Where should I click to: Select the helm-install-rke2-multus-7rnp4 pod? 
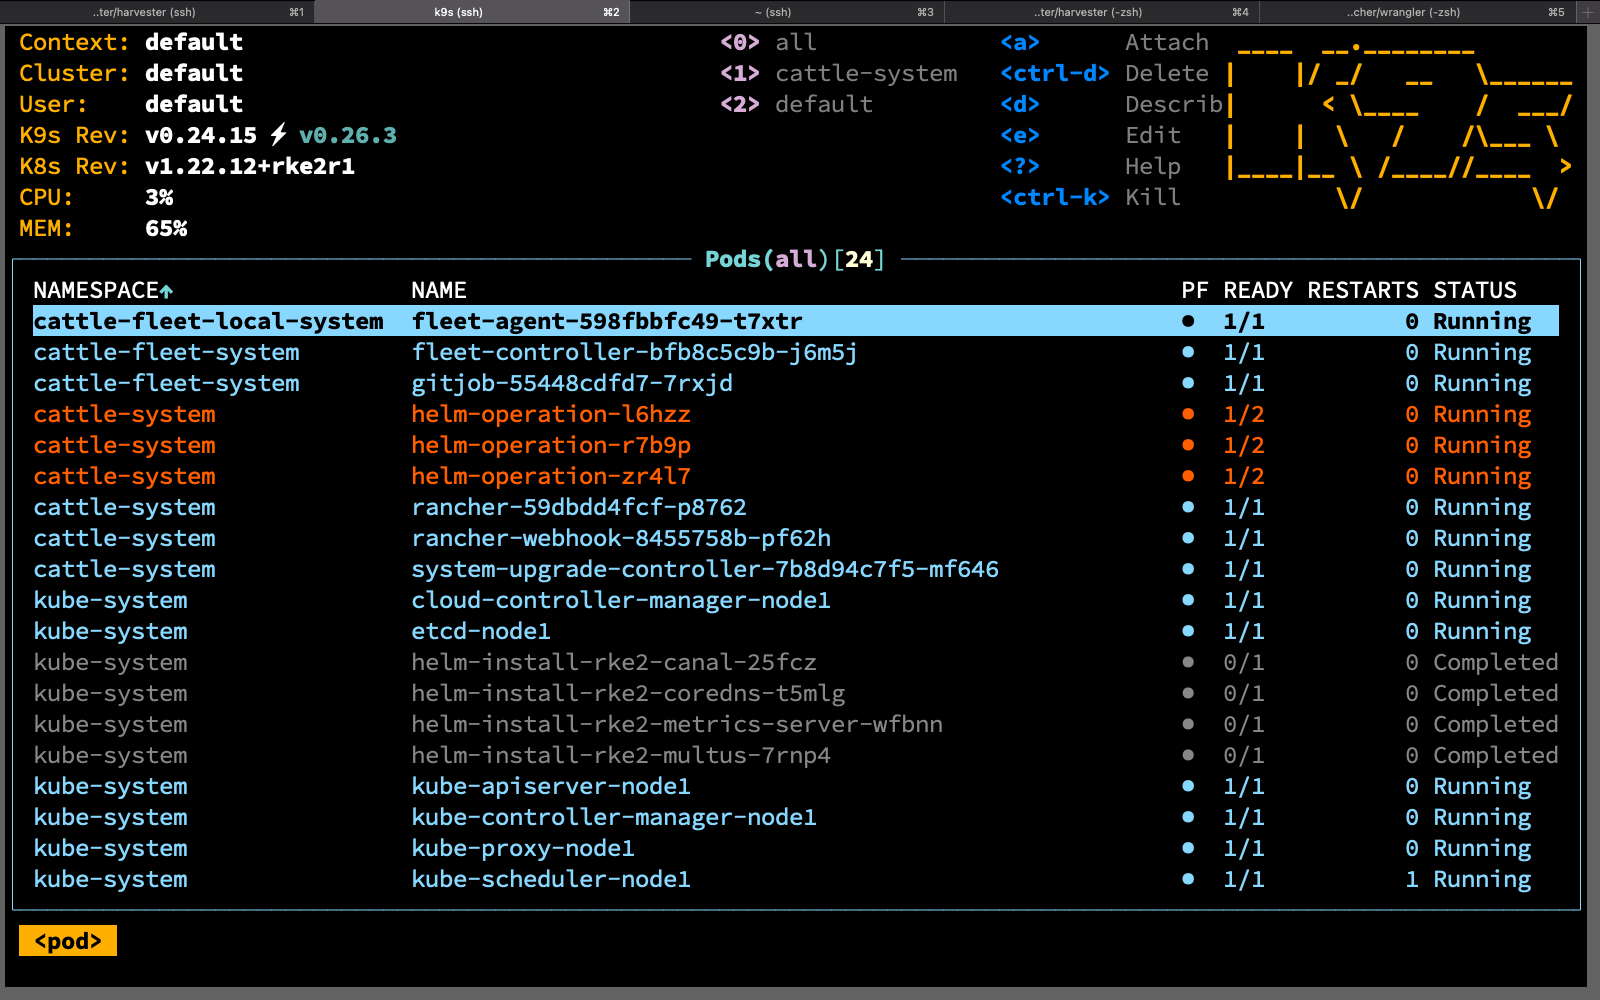click(x=621, y=755)
